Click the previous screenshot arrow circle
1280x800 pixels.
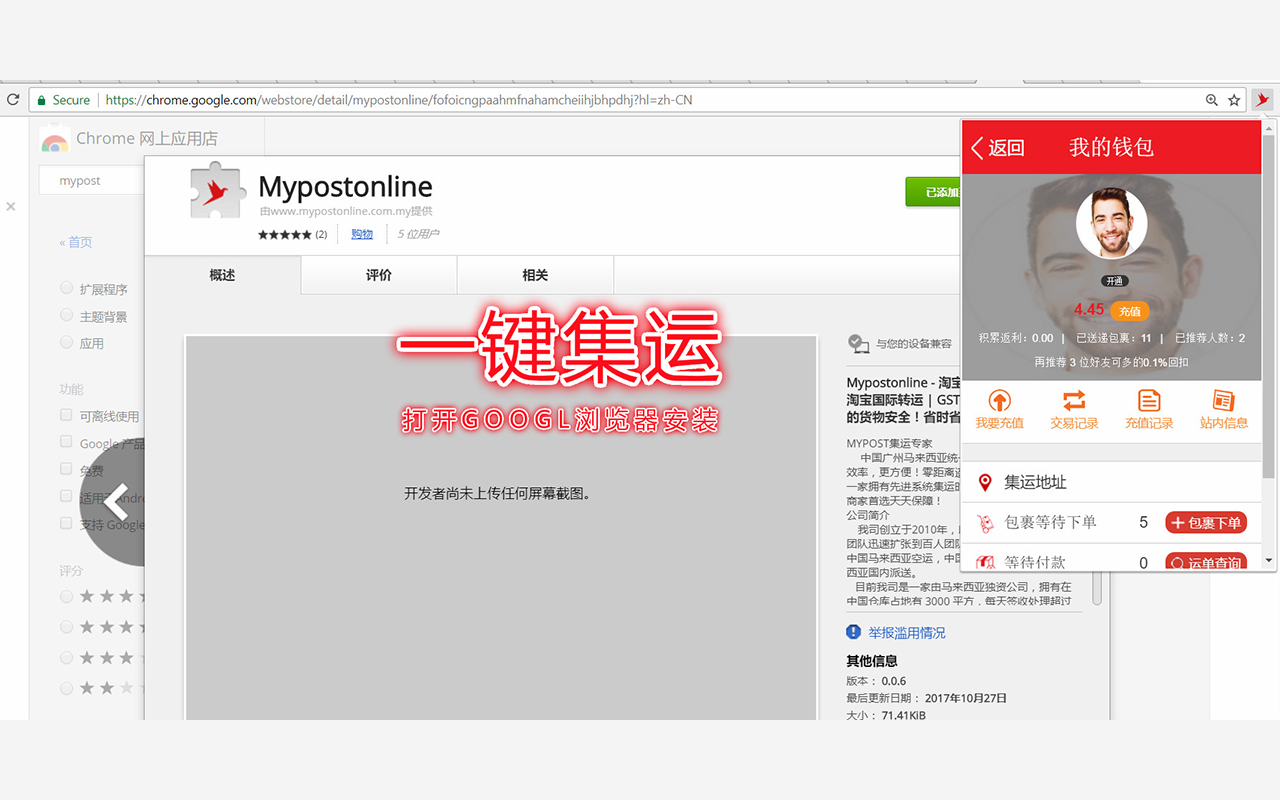click(112, 502)
